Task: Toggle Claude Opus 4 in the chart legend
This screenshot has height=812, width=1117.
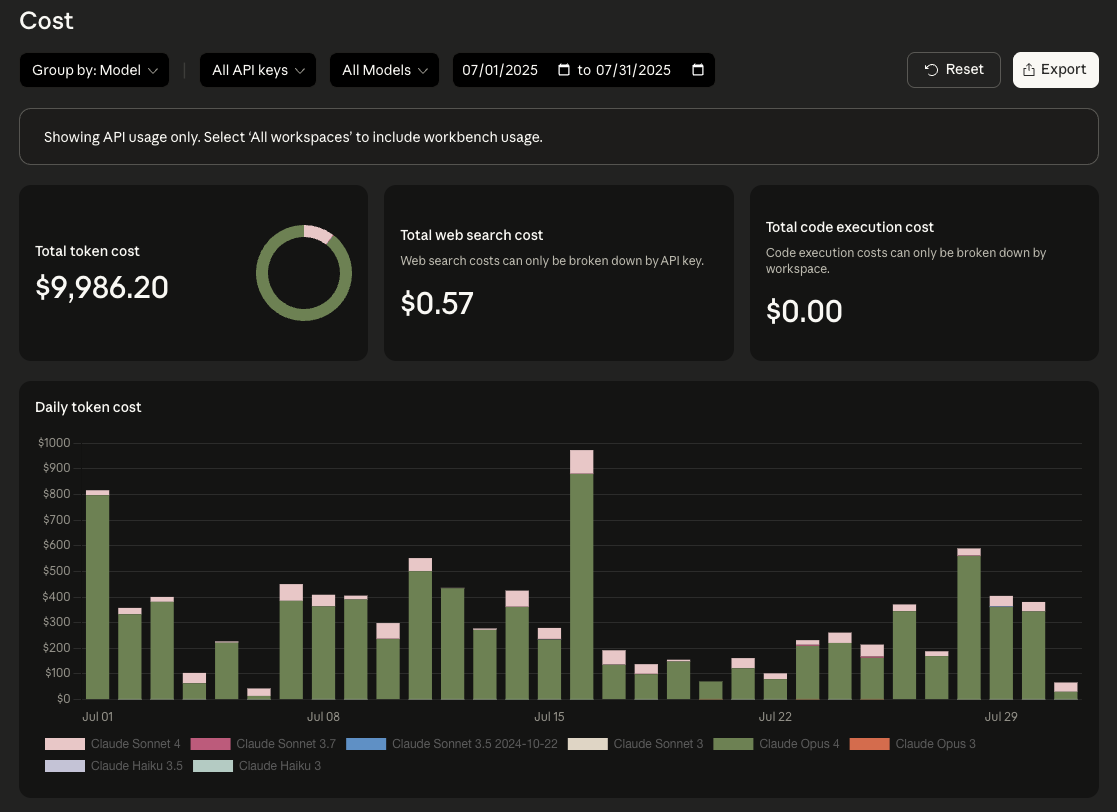Action: pos(799,744)
